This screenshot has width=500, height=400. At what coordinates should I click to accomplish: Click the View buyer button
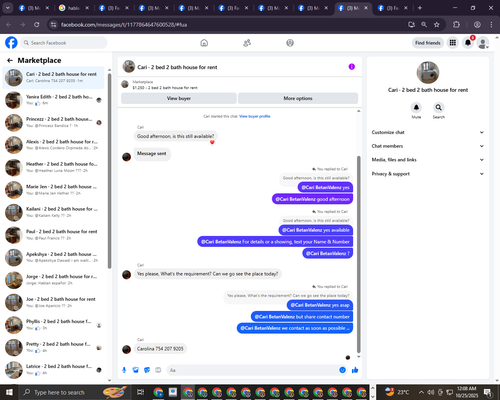pyautogui.click(x=179, y=98)
